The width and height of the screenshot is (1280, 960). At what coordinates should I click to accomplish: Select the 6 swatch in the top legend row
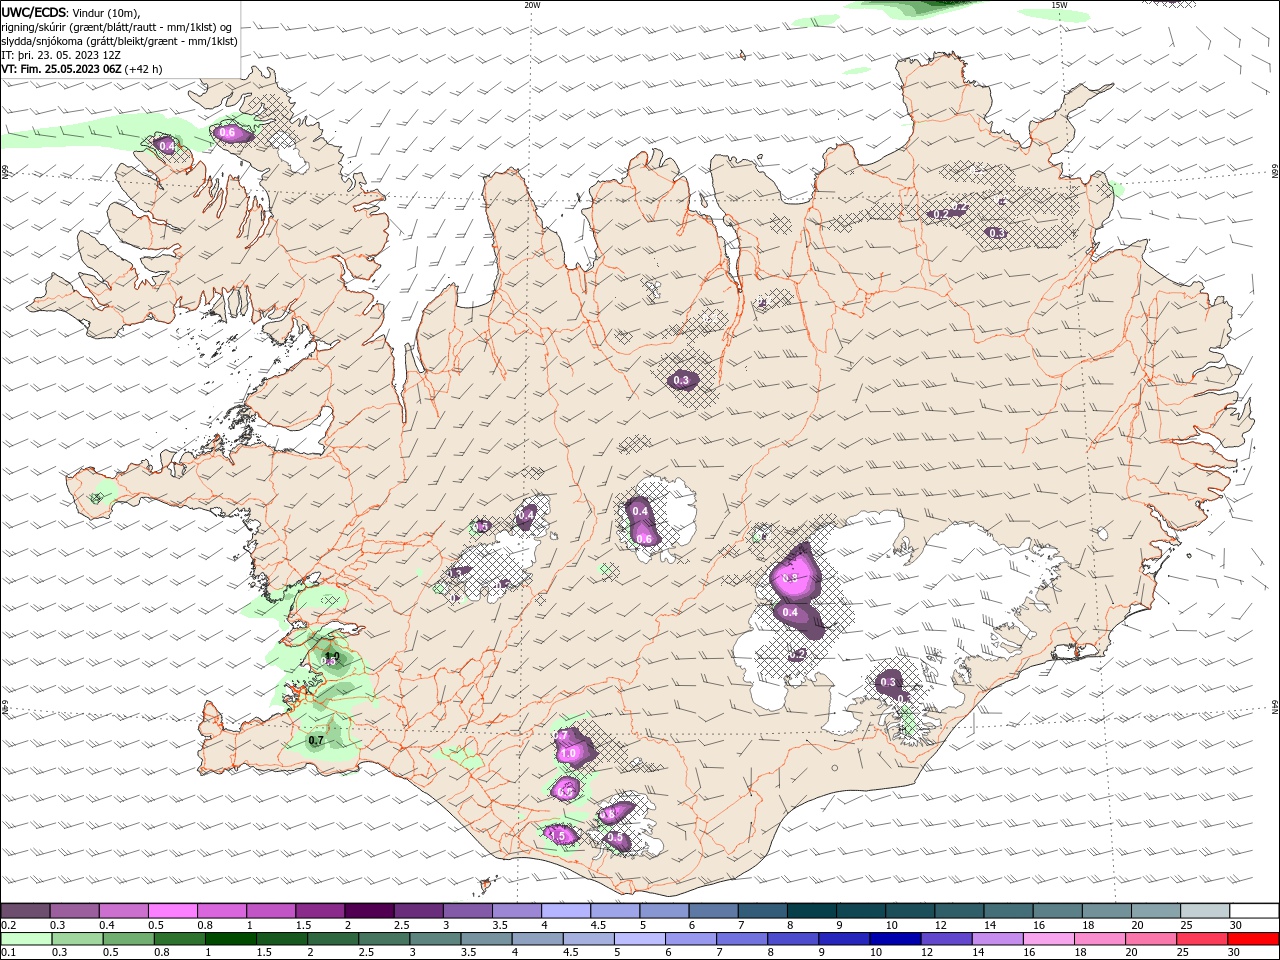(x=713, y=911)
